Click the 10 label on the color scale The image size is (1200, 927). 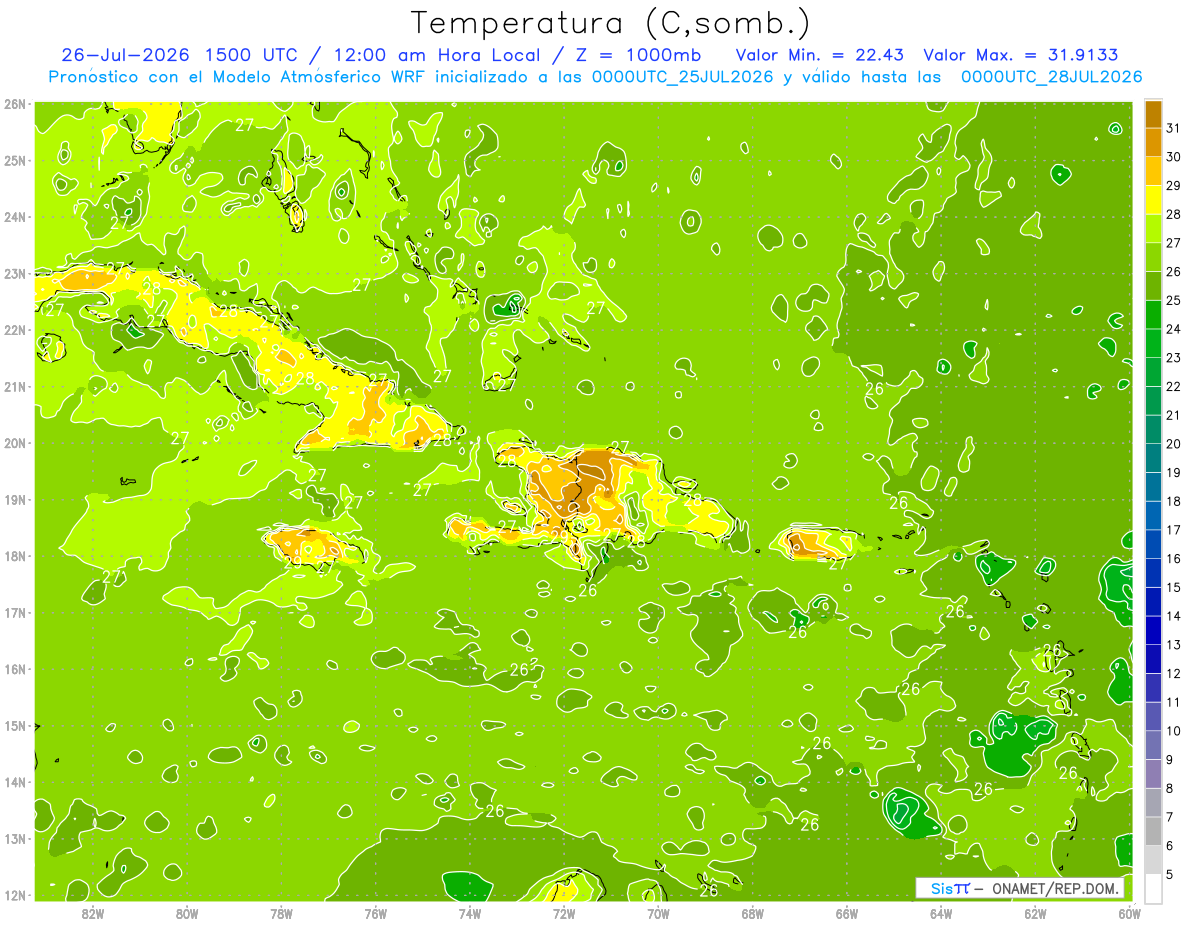tap(1174, 731)
